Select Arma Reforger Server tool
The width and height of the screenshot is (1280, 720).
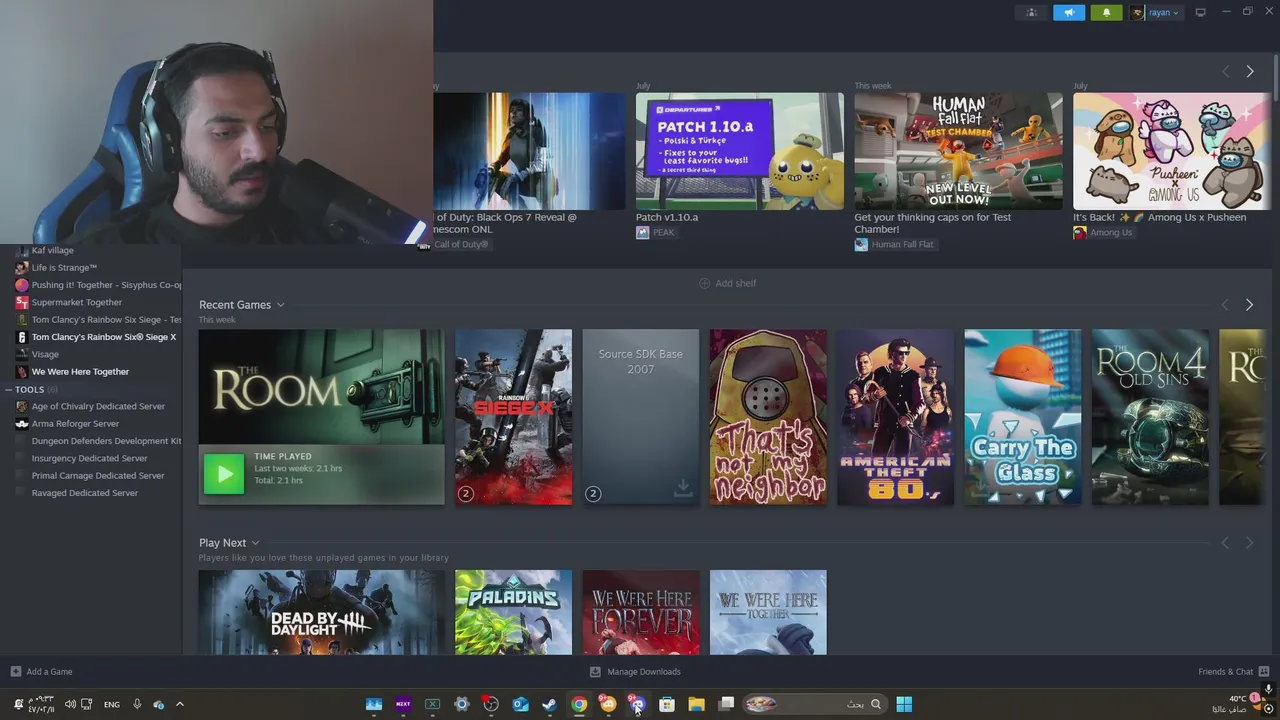[75, 423]
